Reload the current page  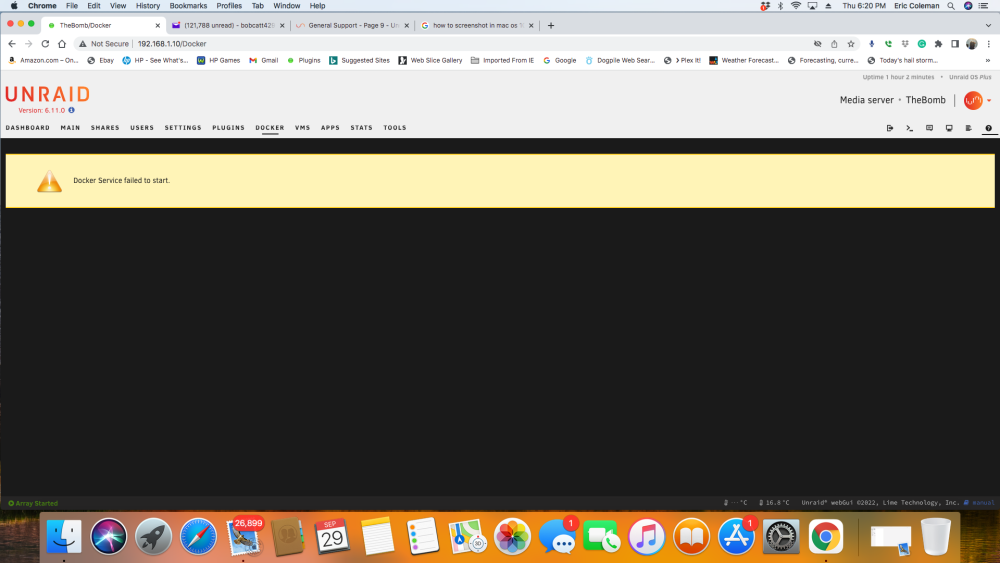(45, 43)
